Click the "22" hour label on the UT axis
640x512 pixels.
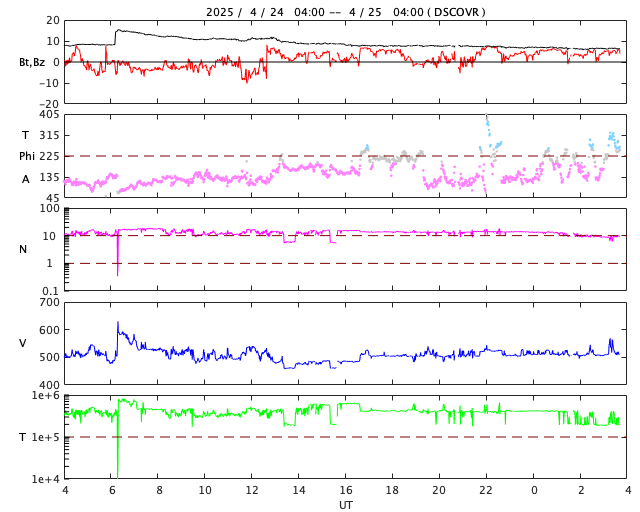[486, 490]
